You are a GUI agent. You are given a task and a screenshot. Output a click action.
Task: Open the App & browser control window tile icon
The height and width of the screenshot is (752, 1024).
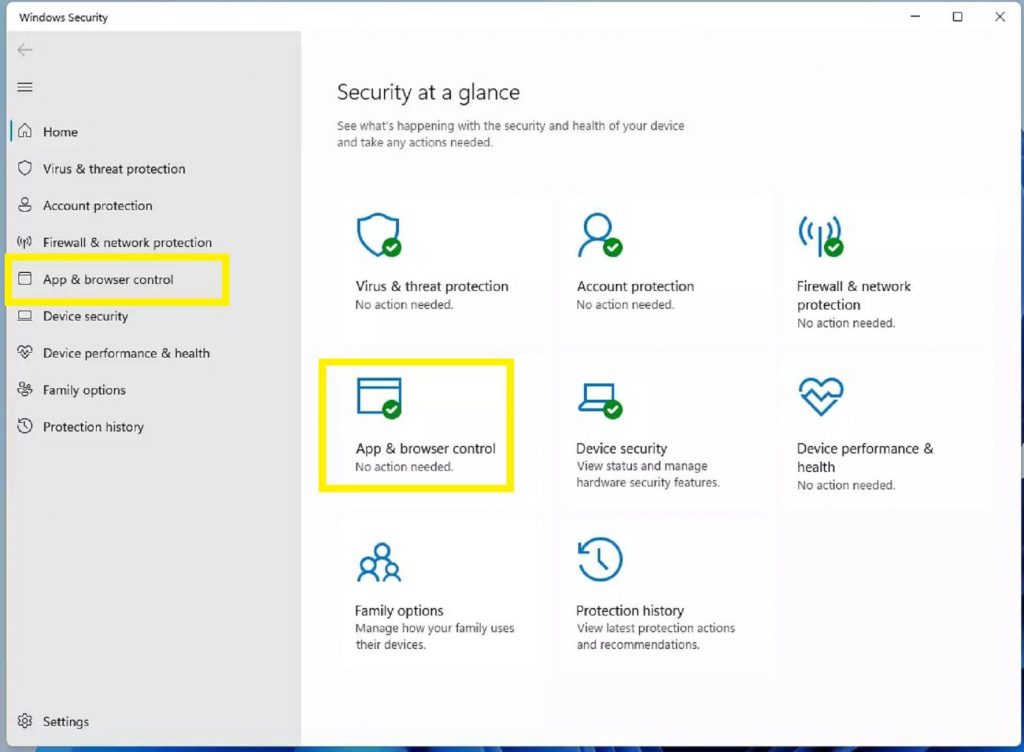click(379, 397)
